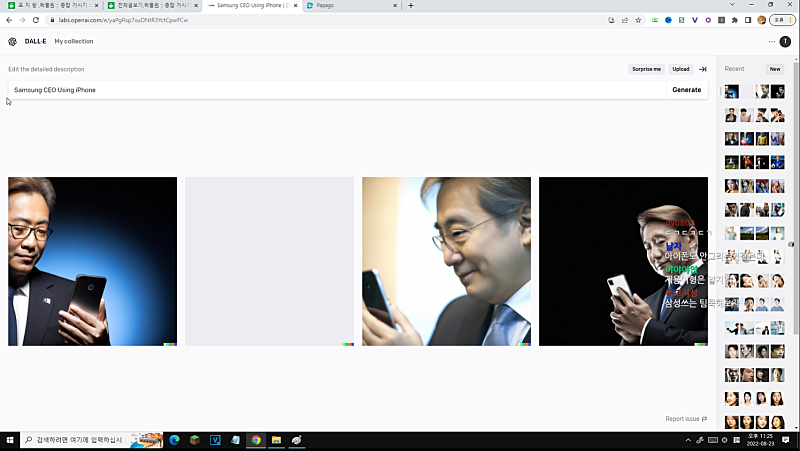Select the 'Samsung CEO Using iPhone' tab
Viewport: 800px width, 451px height.
pyautogui.click(x=253, y=6)
